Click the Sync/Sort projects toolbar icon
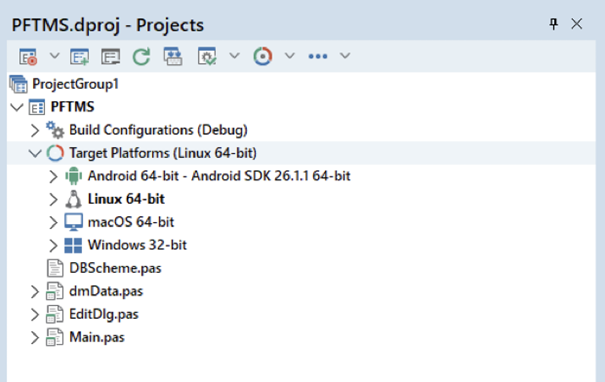The height and width of the screenshot is (382, 605). (x=173, y=56)
